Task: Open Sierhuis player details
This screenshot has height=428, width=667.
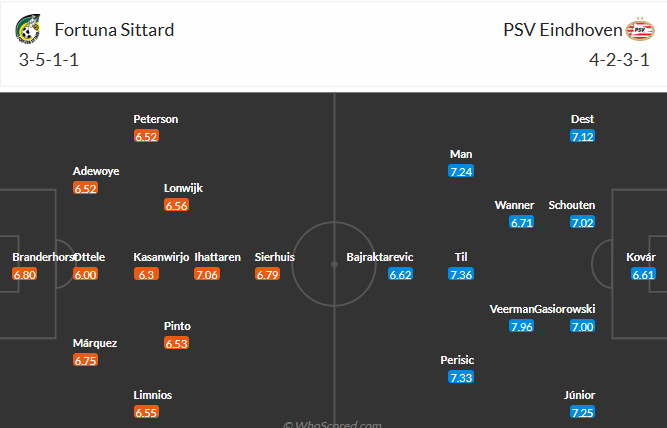Action: tap(275, 257)
